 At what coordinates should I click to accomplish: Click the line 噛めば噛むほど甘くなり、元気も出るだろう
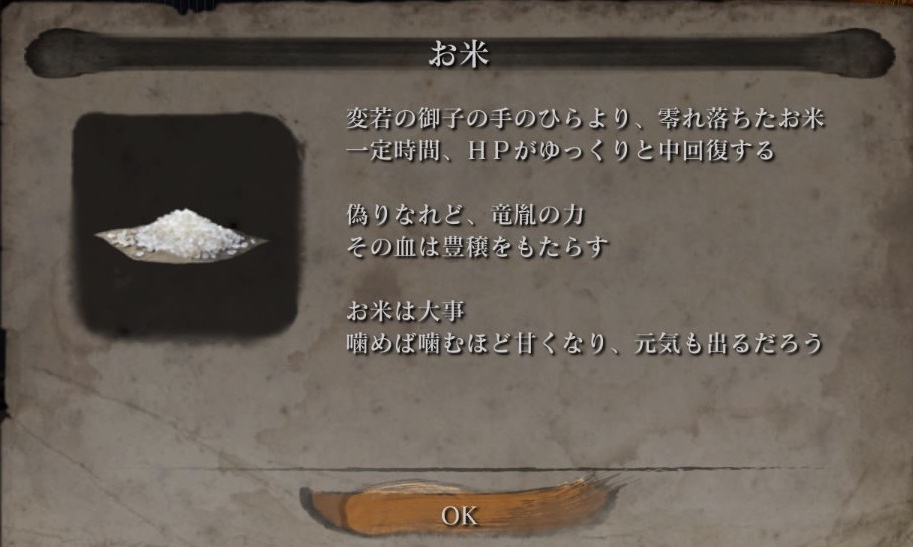click(x=585, y=343)
